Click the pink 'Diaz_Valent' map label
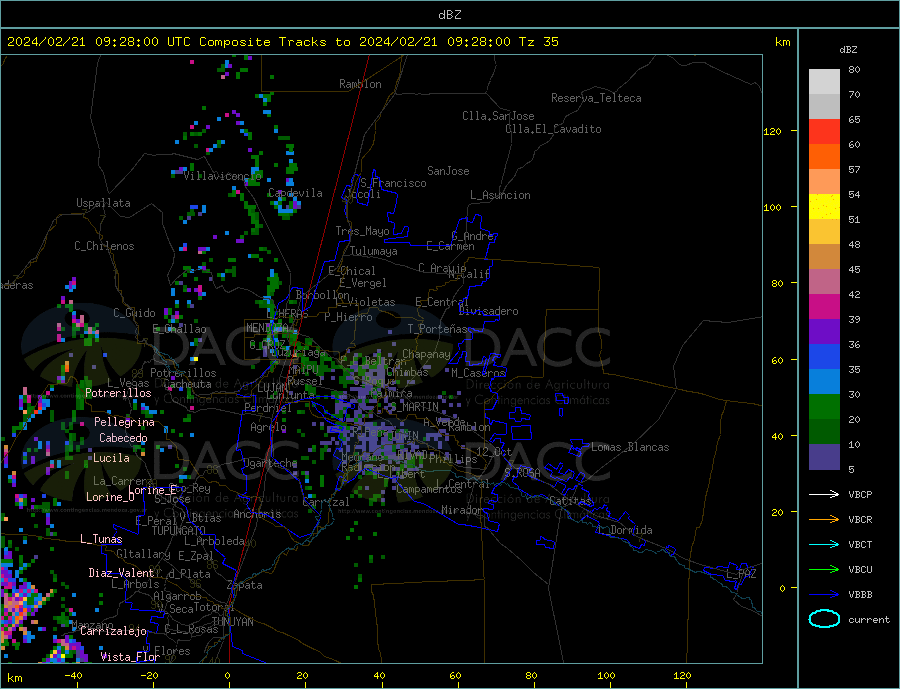This screenshot has width=900, height=689. click(x=121, y=573)
